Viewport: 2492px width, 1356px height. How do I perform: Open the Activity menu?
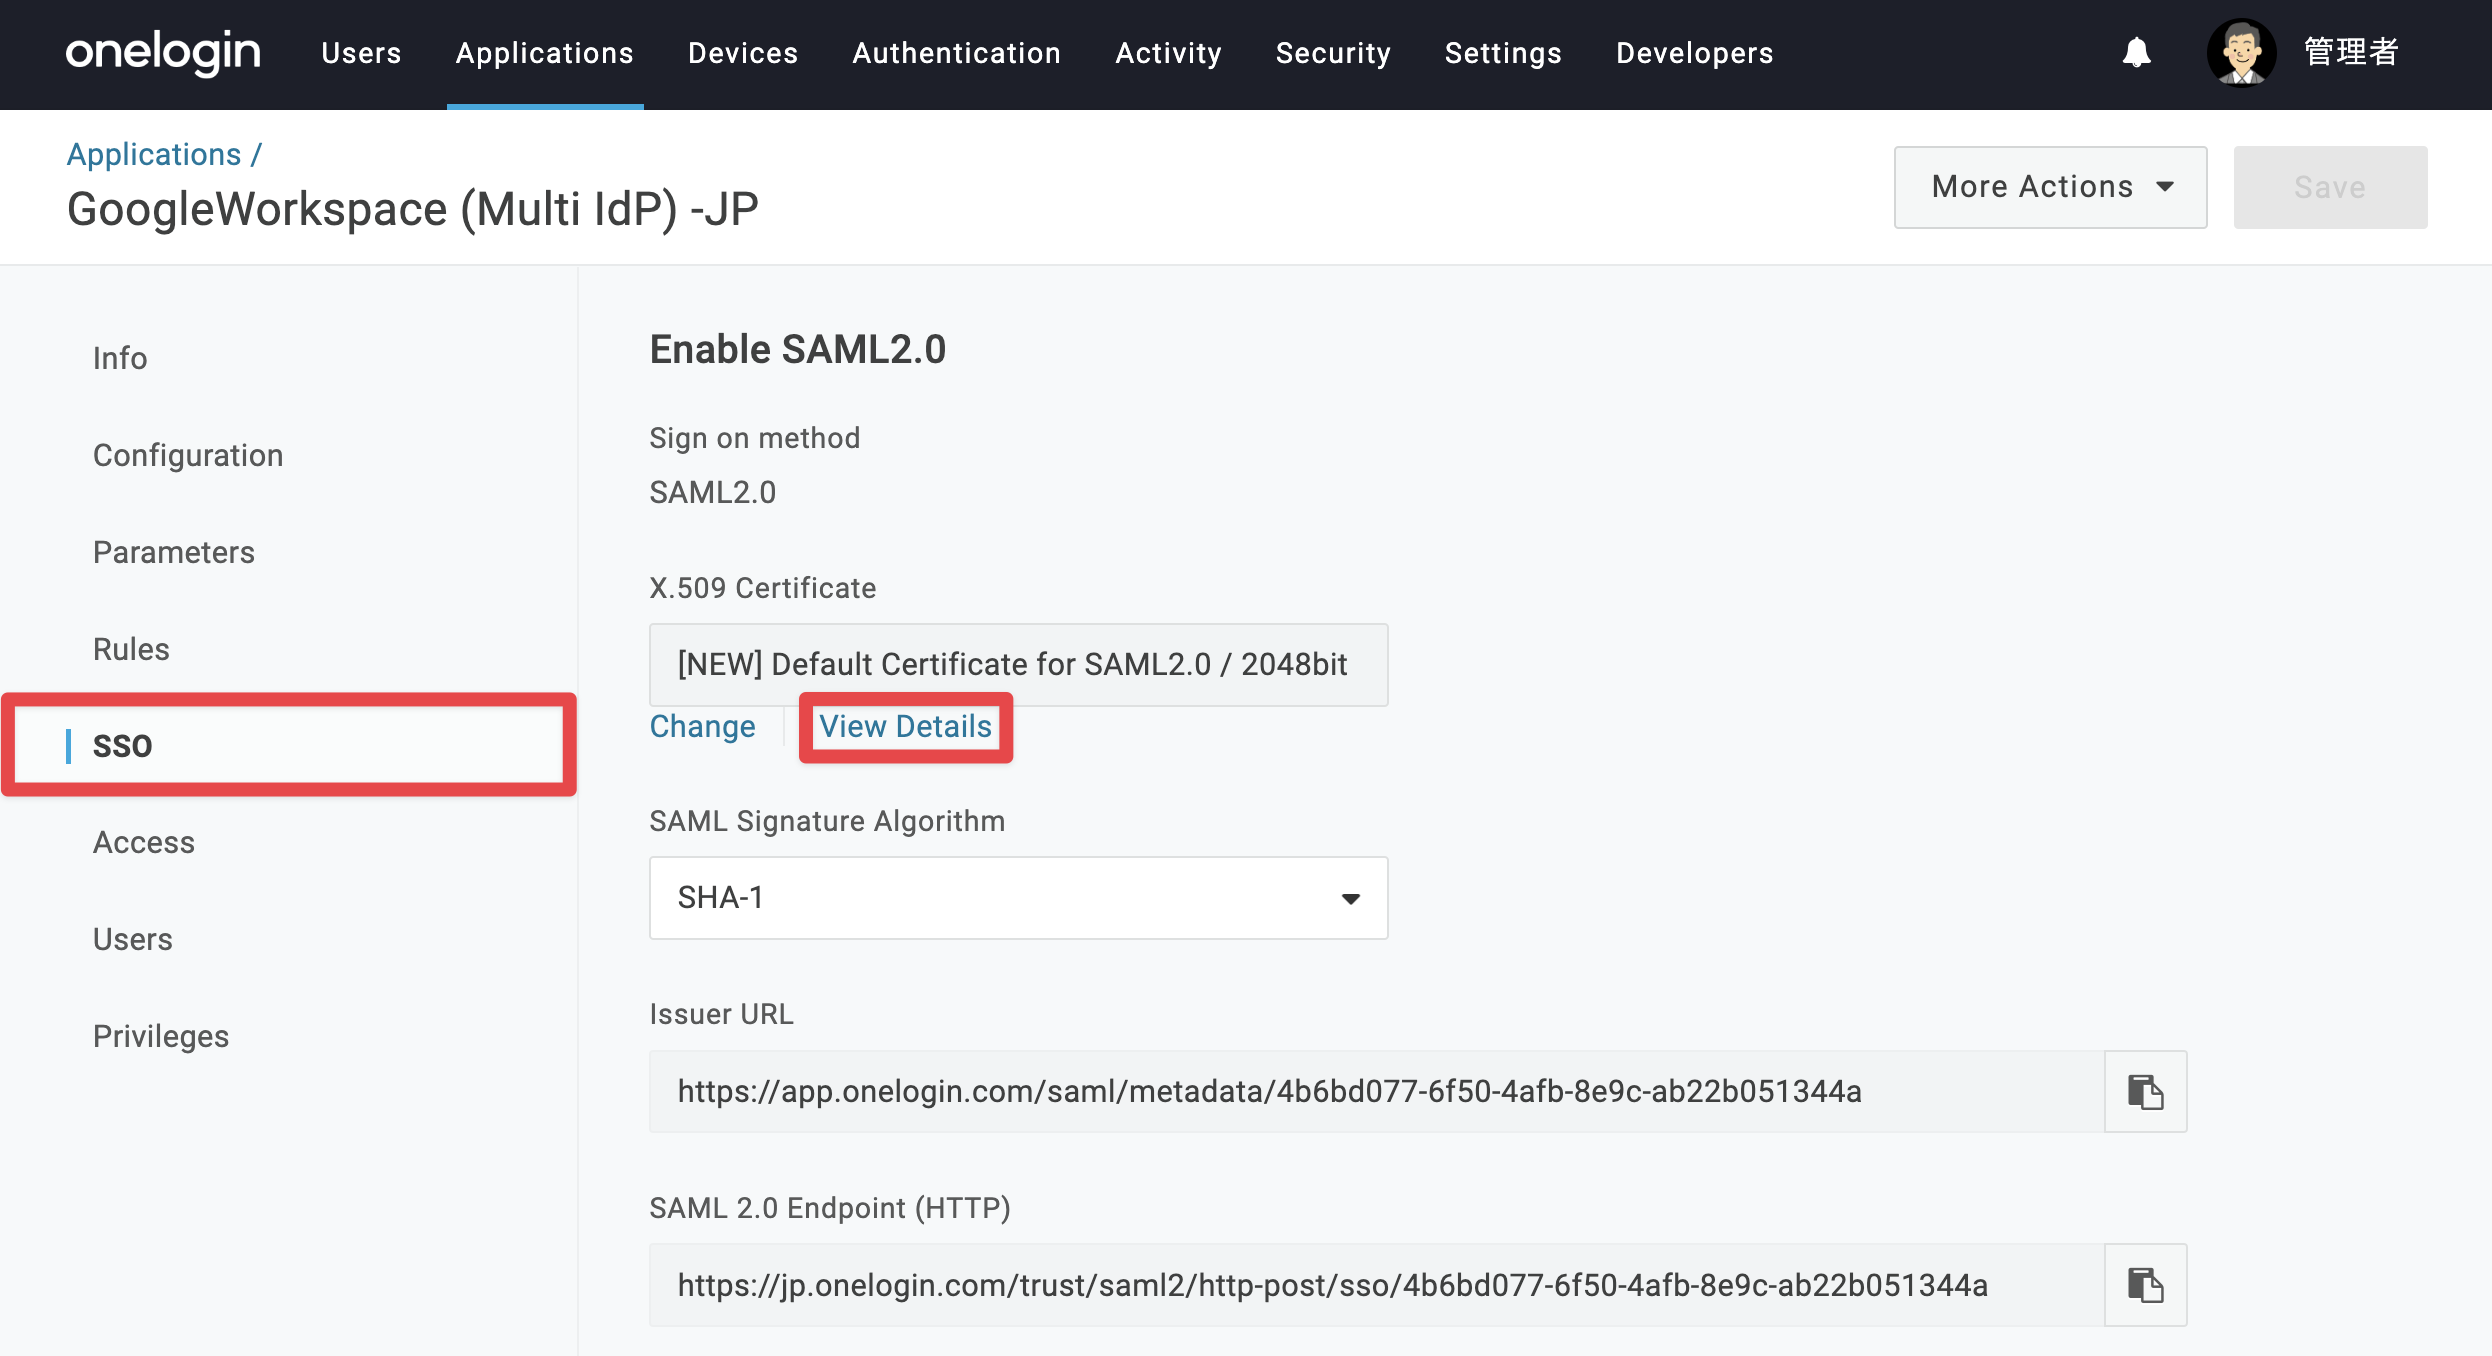[x=1168, y=53]
